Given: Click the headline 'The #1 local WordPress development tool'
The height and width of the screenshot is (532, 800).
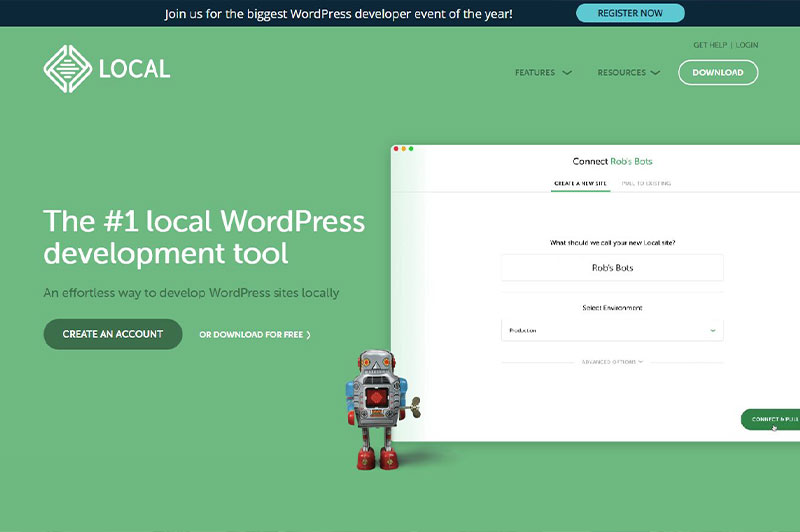Looking at the screenshot, I should [x=204, y=237].
